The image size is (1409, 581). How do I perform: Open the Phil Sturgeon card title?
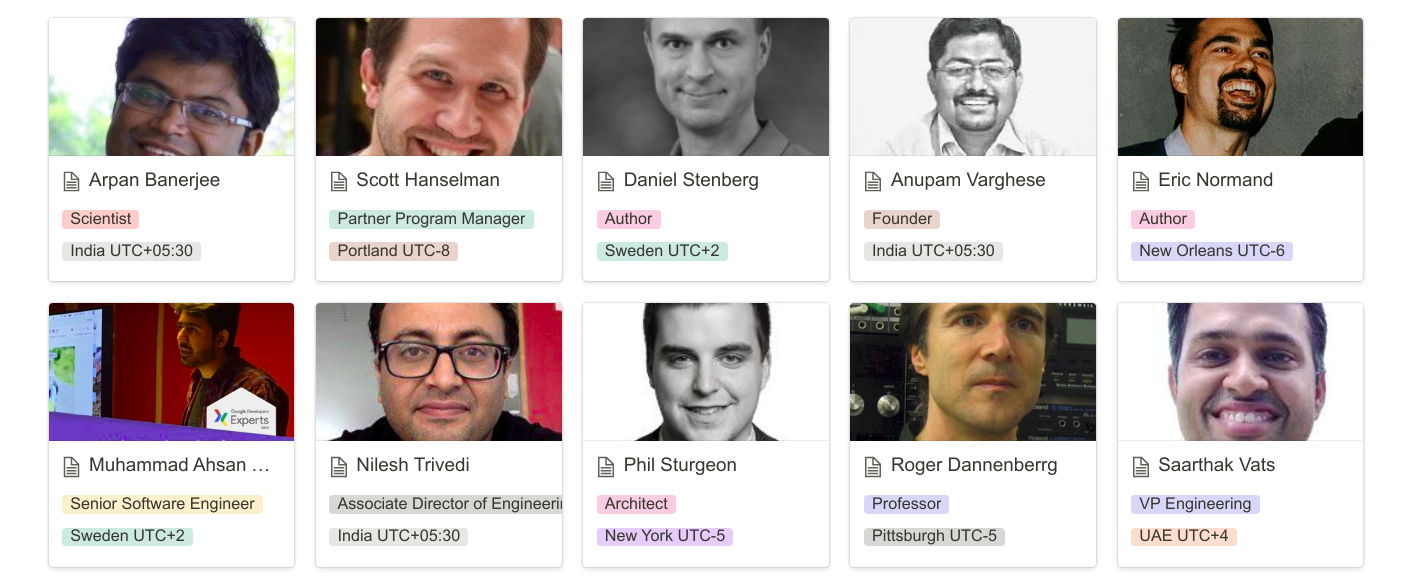point(680,465)
